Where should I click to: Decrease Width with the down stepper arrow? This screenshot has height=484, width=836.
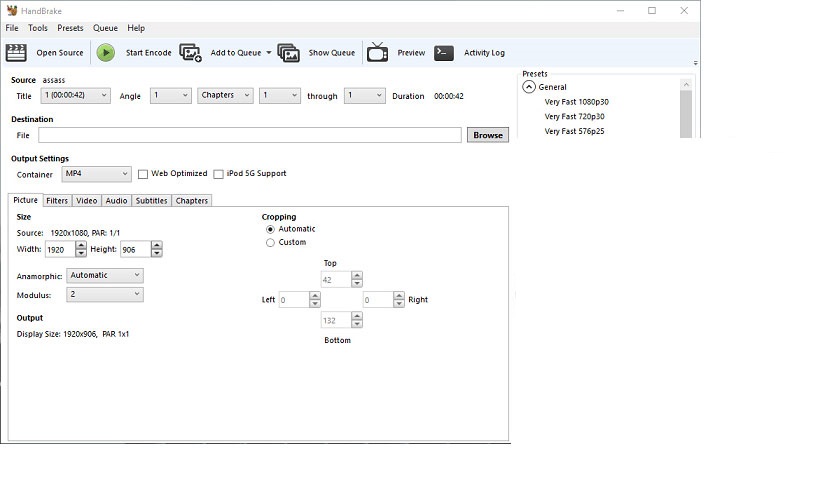pos(81,253)
